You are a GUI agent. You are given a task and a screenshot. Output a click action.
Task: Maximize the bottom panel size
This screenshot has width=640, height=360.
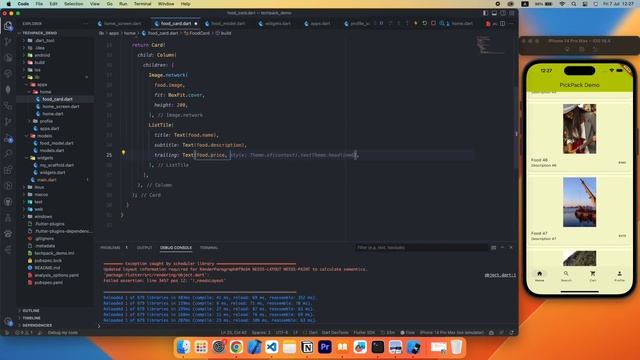point(502,247)
